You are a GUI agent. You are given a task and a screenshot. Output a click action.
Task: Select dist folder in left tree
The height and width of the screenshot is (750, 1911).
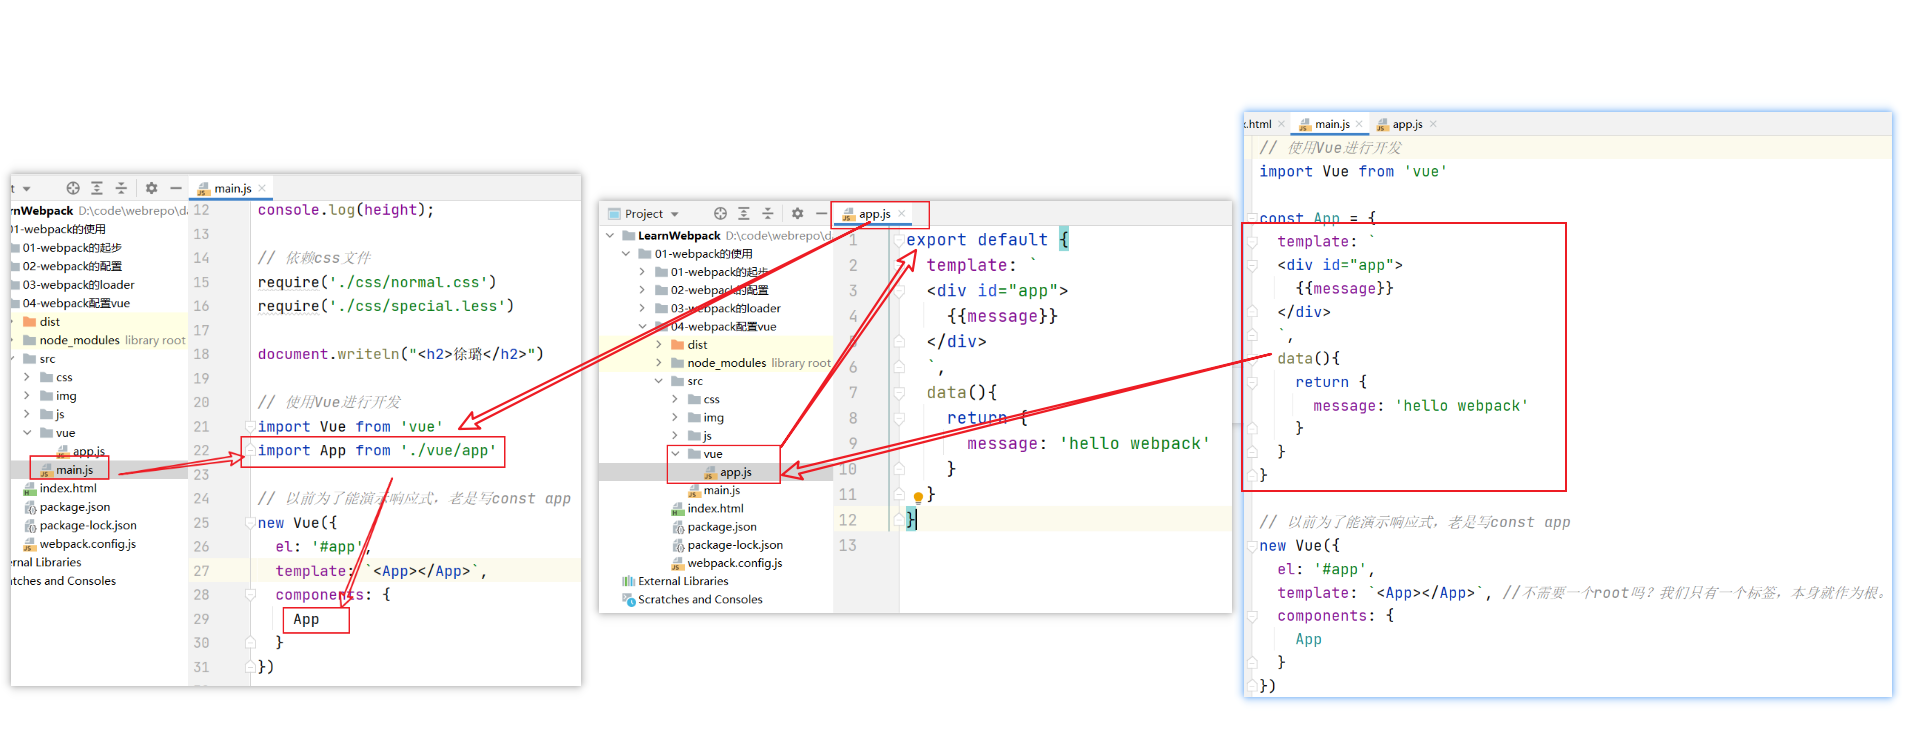pyautogui.click(x=42, y=322)
